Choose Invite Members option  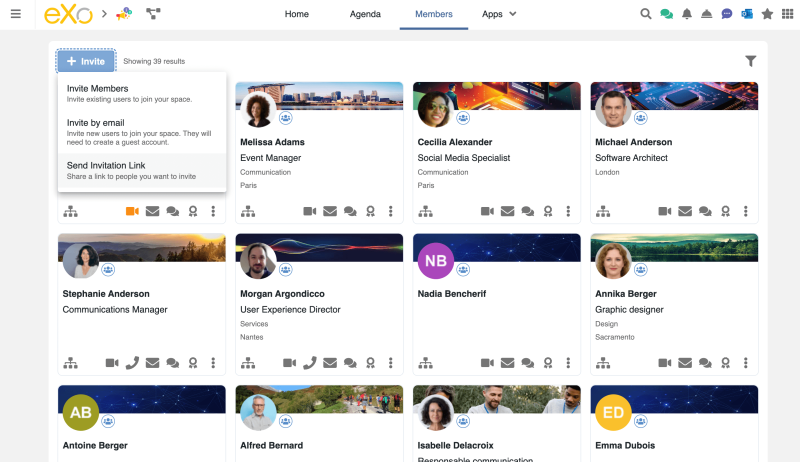tap(142, 93)
